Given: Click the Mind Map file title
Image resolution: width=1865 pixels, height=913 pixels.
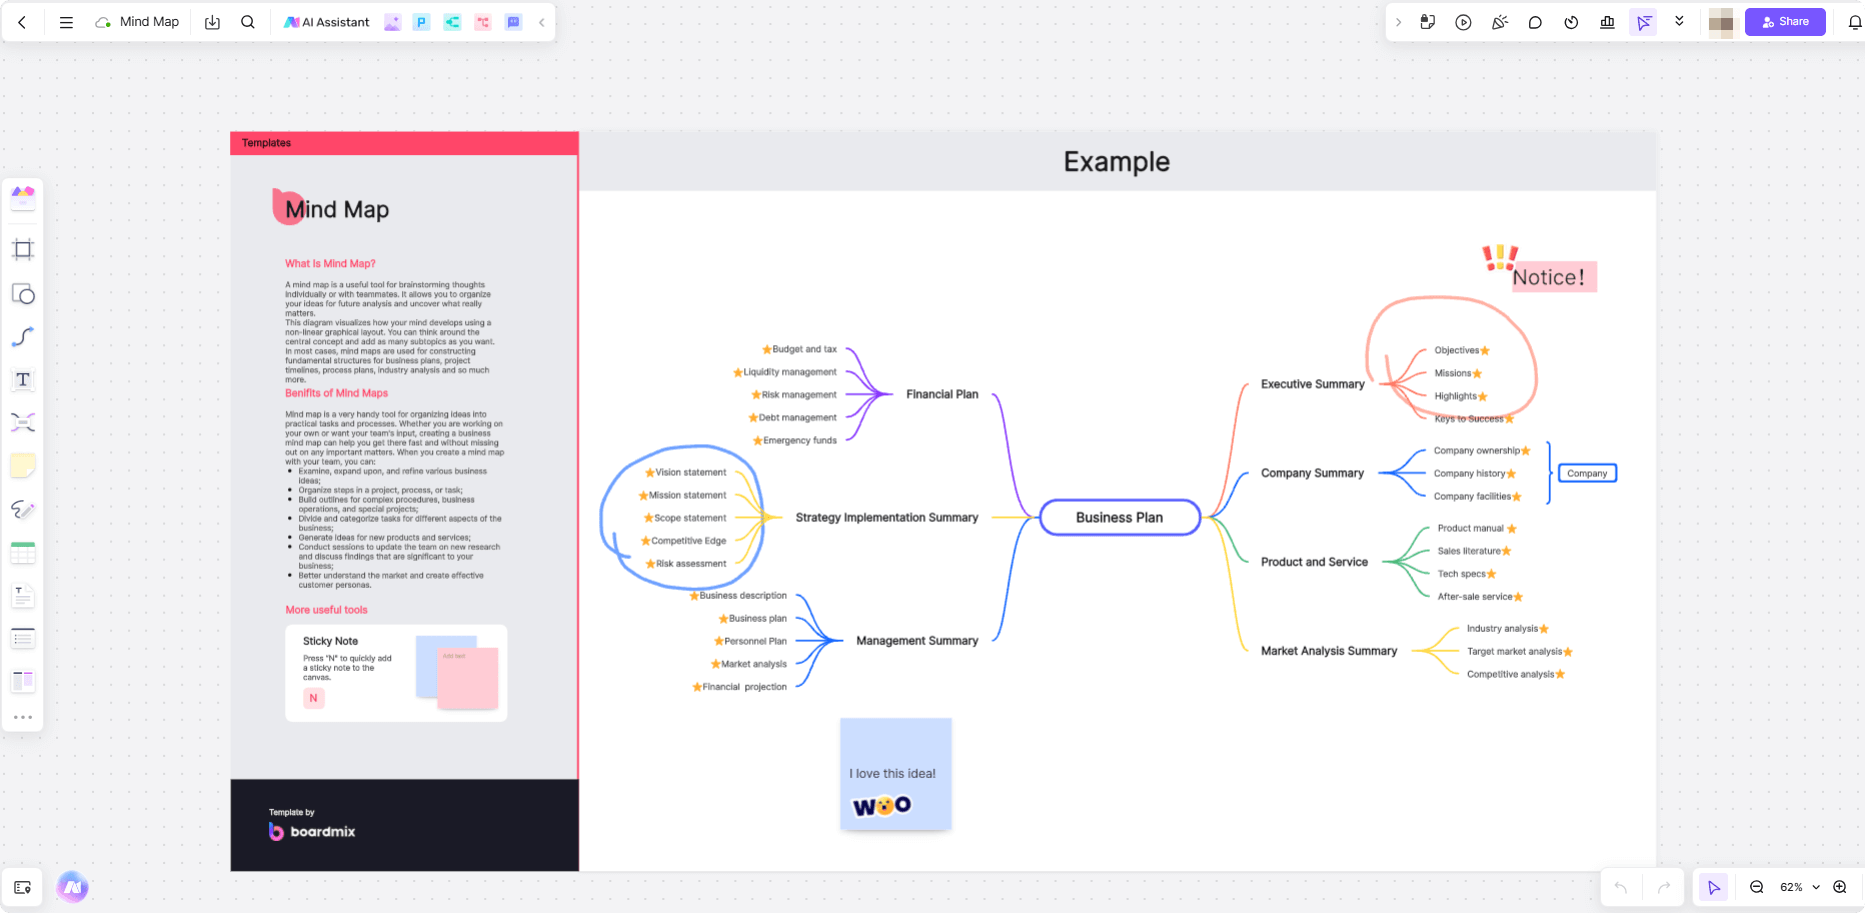Looking at the screenshot, I should pyautogui.click(x=149, y=22).
